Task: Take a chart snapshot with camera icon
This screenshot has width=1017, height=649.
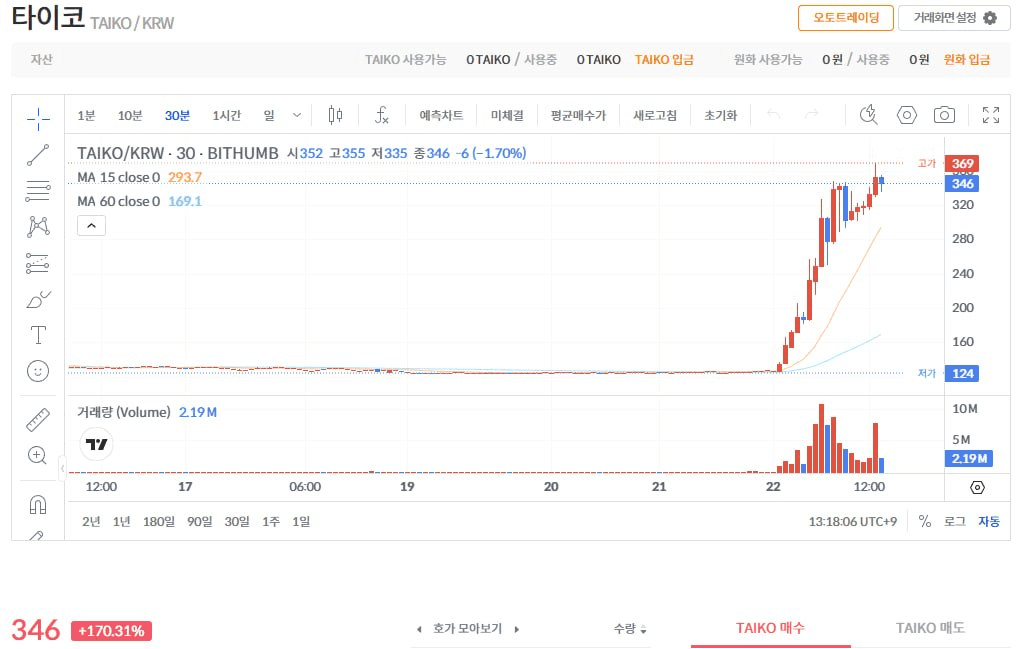Action: (944, 115)
